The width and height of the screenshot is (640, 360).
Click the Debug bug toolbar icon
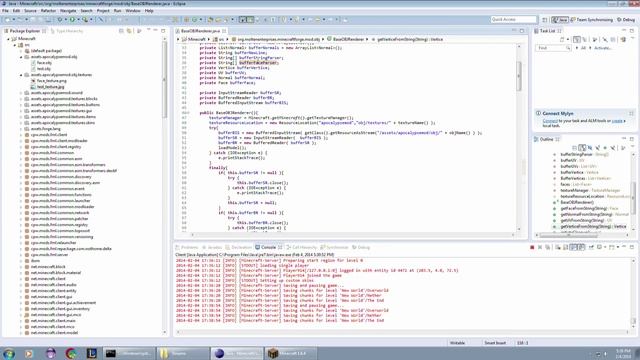pyautogui.click(x=60, y=20)
